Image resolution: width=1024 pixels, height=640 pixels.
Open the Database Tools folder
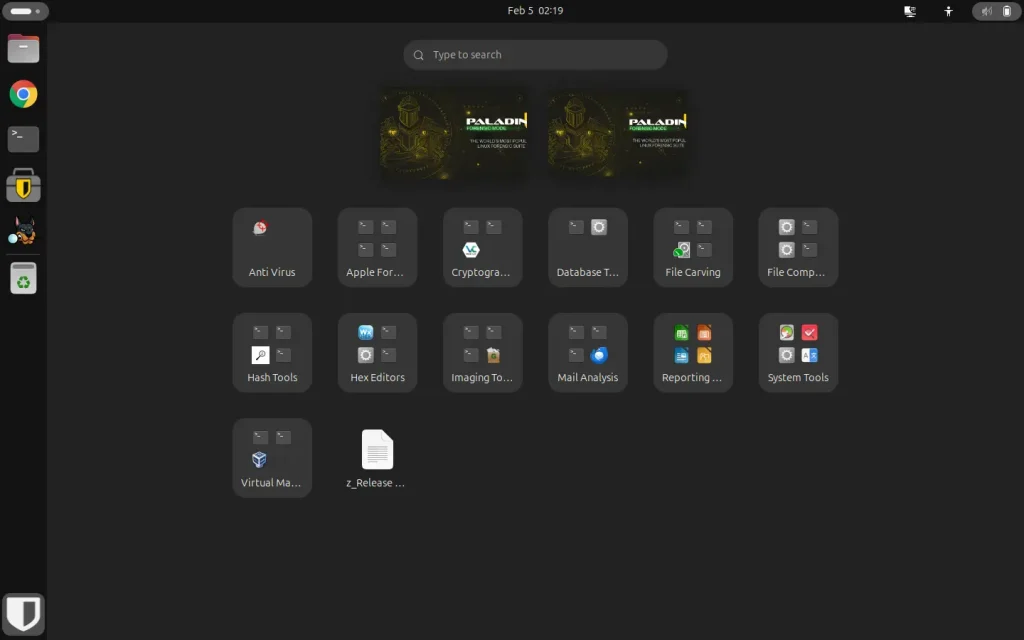point(587,247)
